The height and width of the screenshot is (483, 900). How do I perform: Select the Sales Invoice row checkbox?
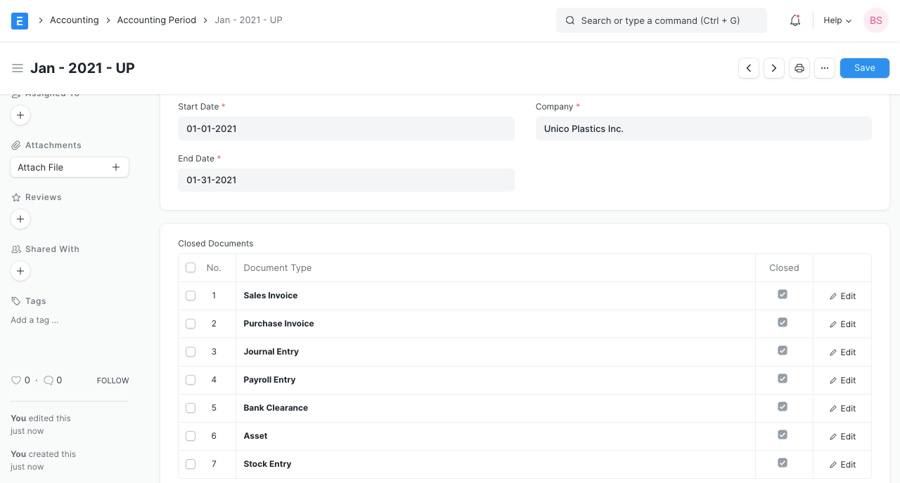[x=190, y=296]
